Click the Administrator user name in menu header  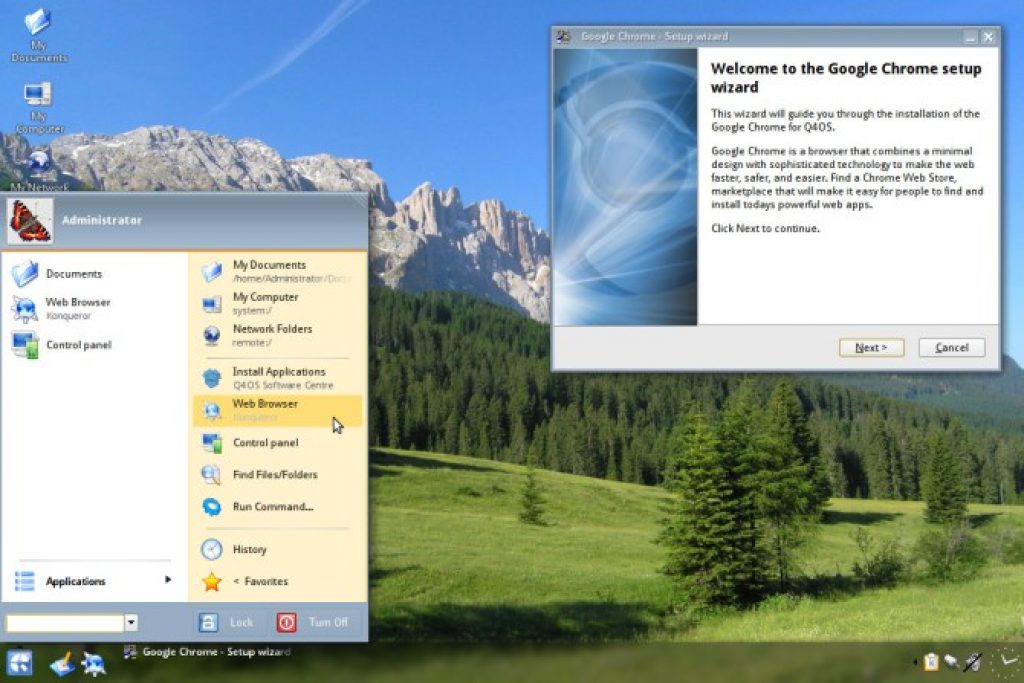point(102,220)
